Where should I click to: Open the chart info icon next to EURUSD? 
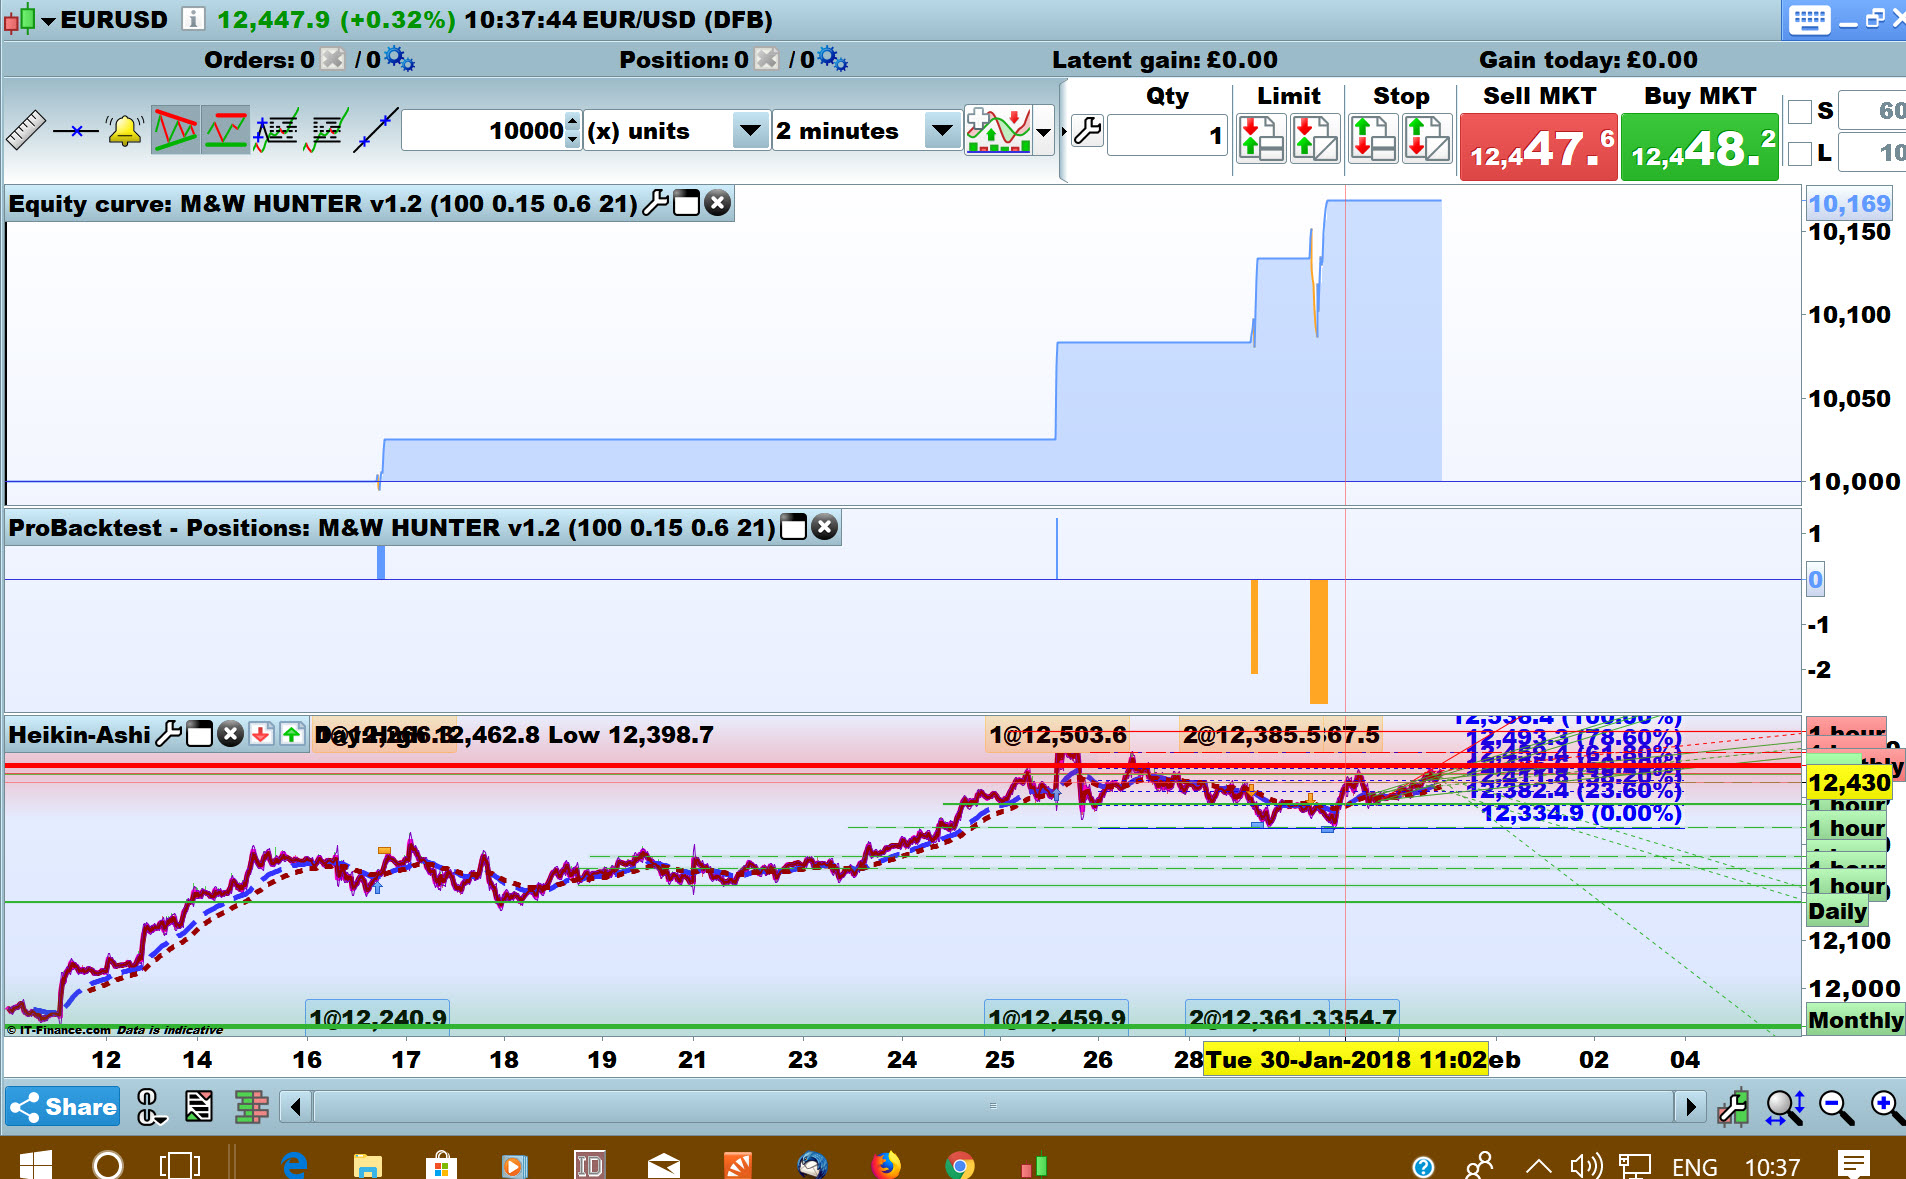(193, 19)
